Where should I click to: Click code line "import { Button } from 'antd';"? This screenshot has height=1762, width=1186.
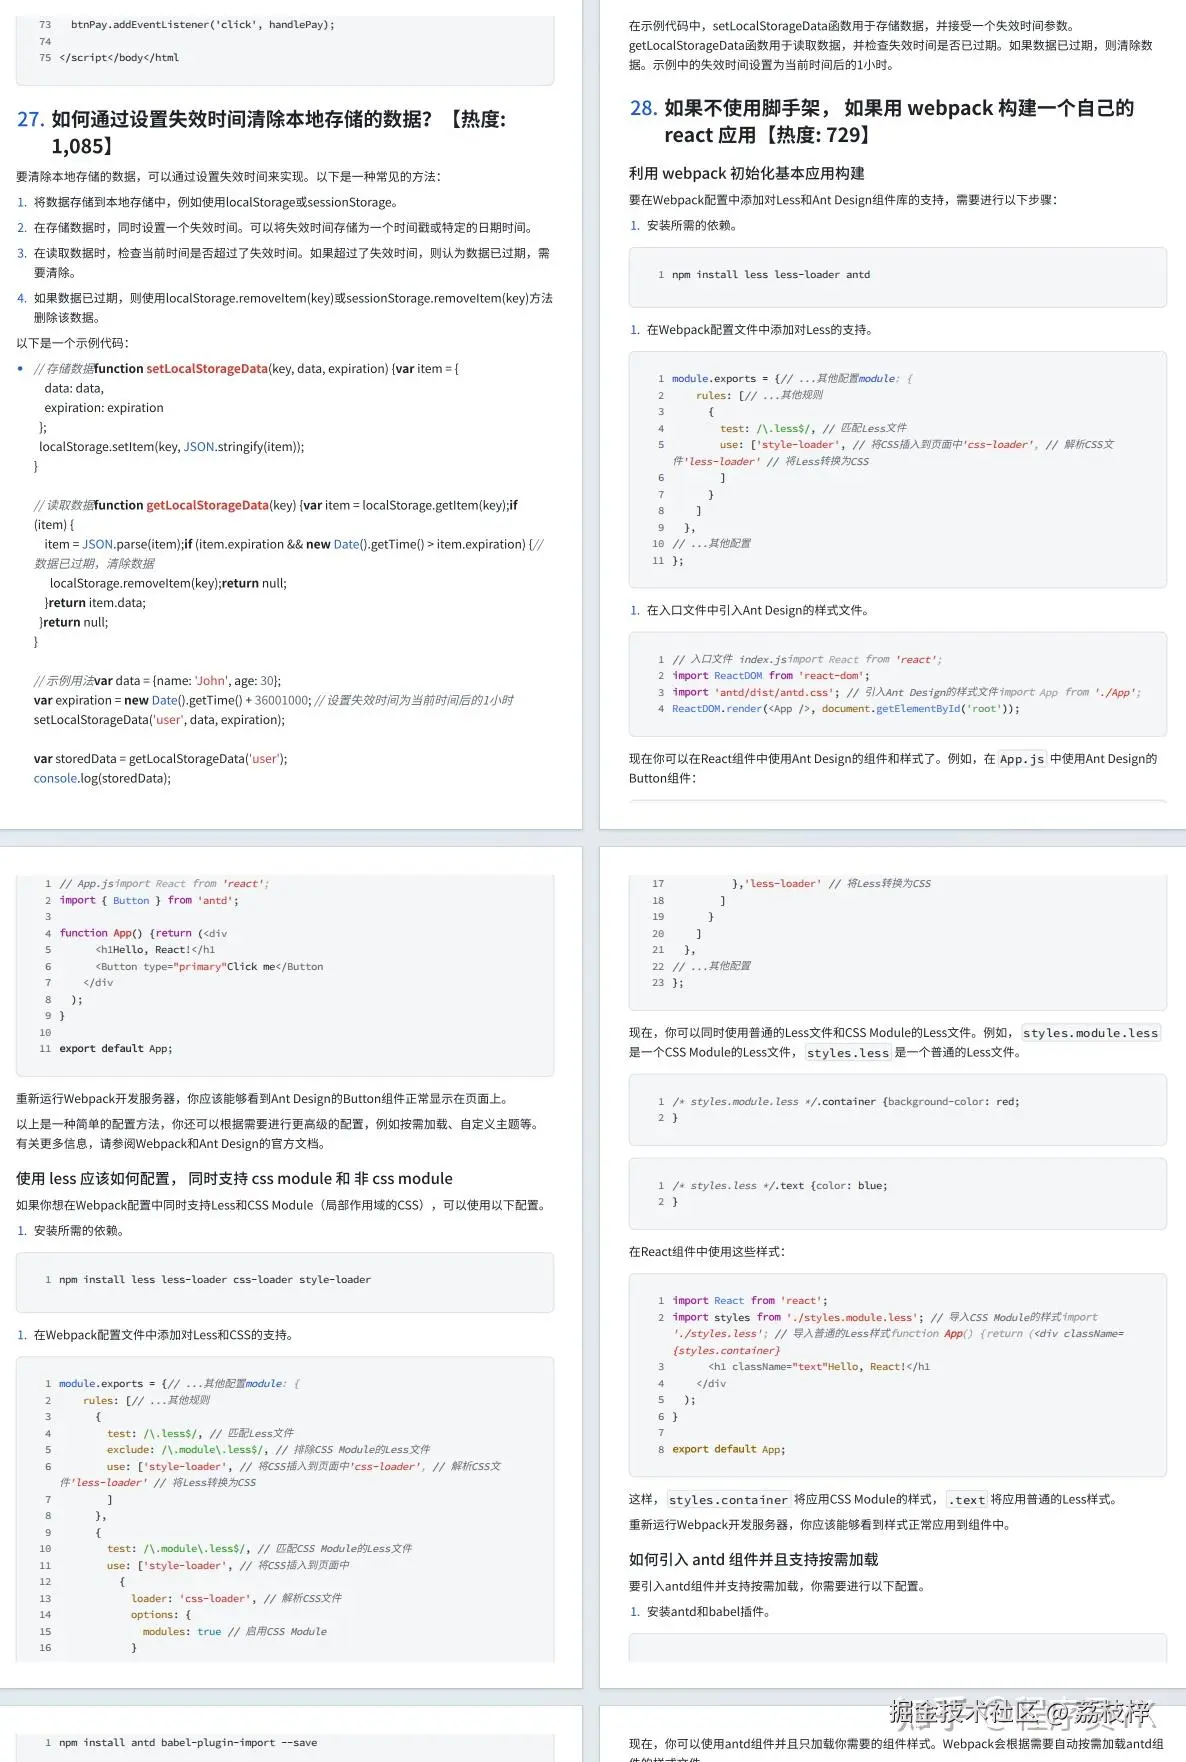click(x=149, y=900)
